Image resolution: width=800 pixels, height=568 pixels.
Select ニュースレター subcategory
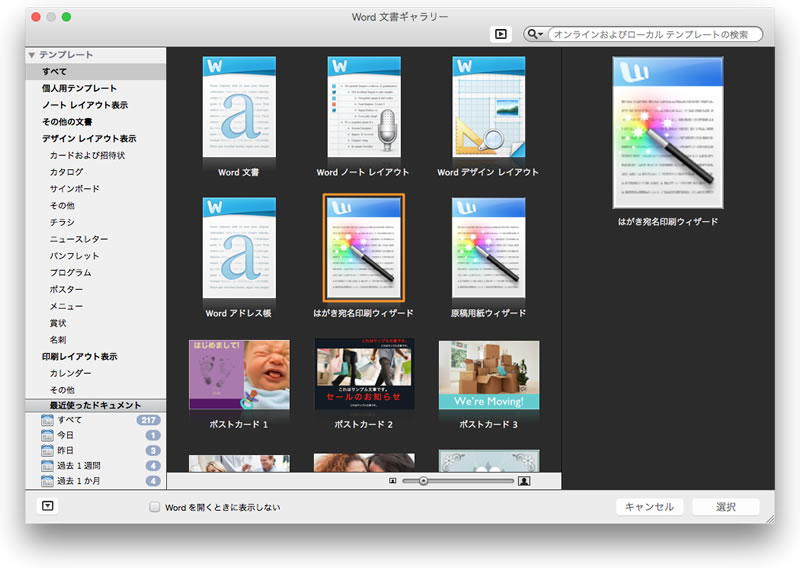79,239
